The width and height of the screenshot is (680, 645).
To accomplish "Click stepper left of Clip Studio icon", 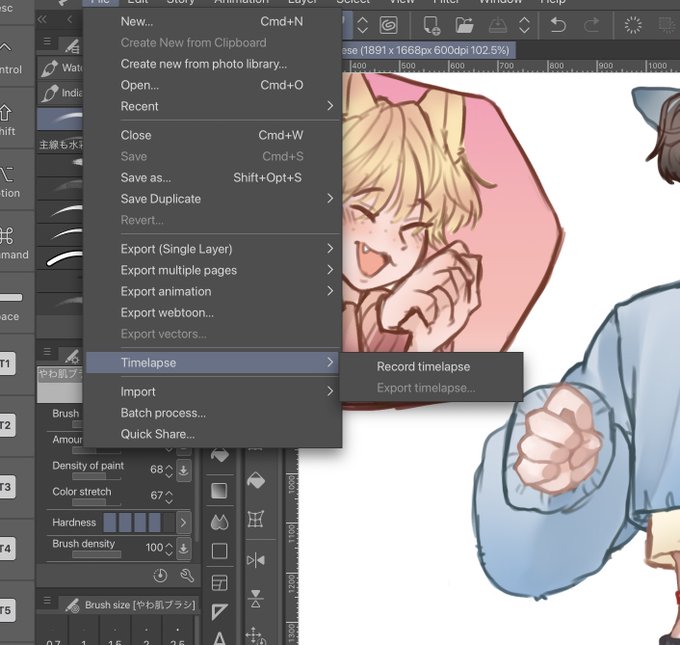I will pos(362,25).
